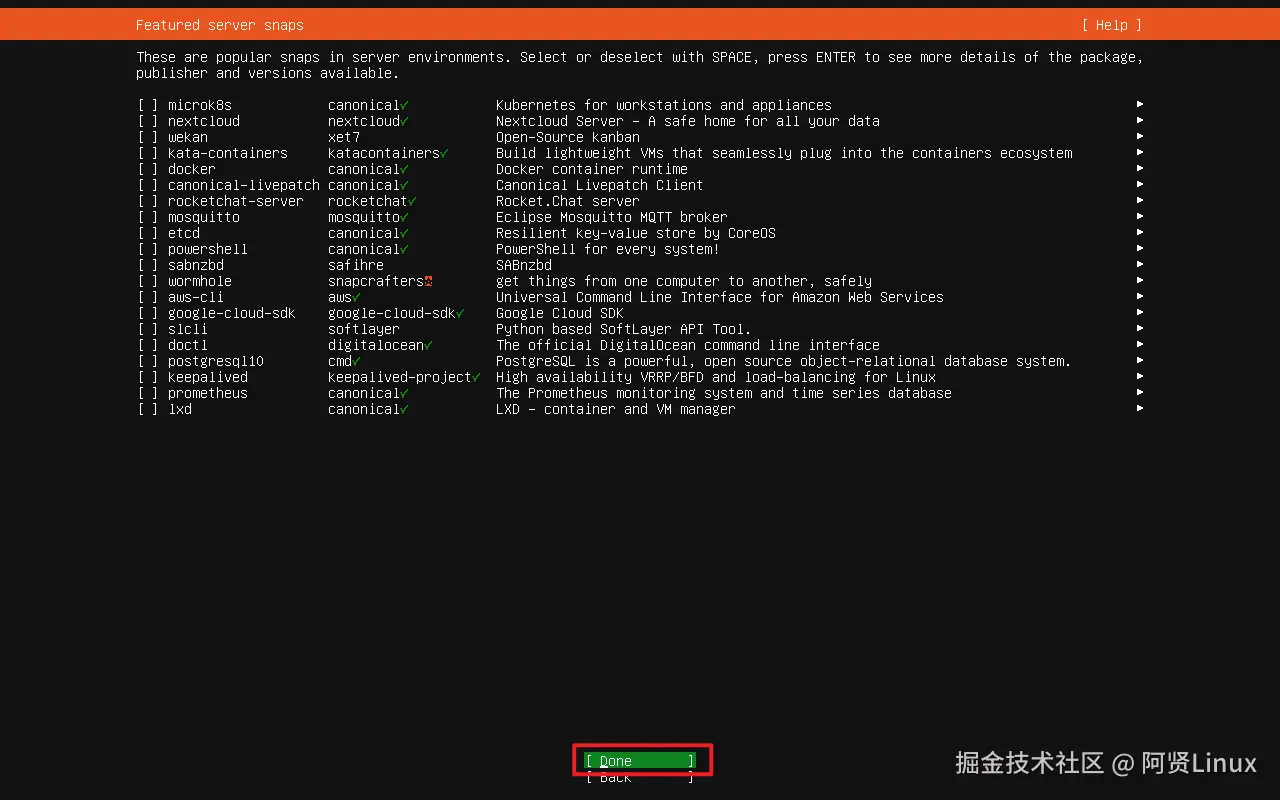Expand details arrow for microk8s row
1280x800 pixels.
coord(1140,104)
